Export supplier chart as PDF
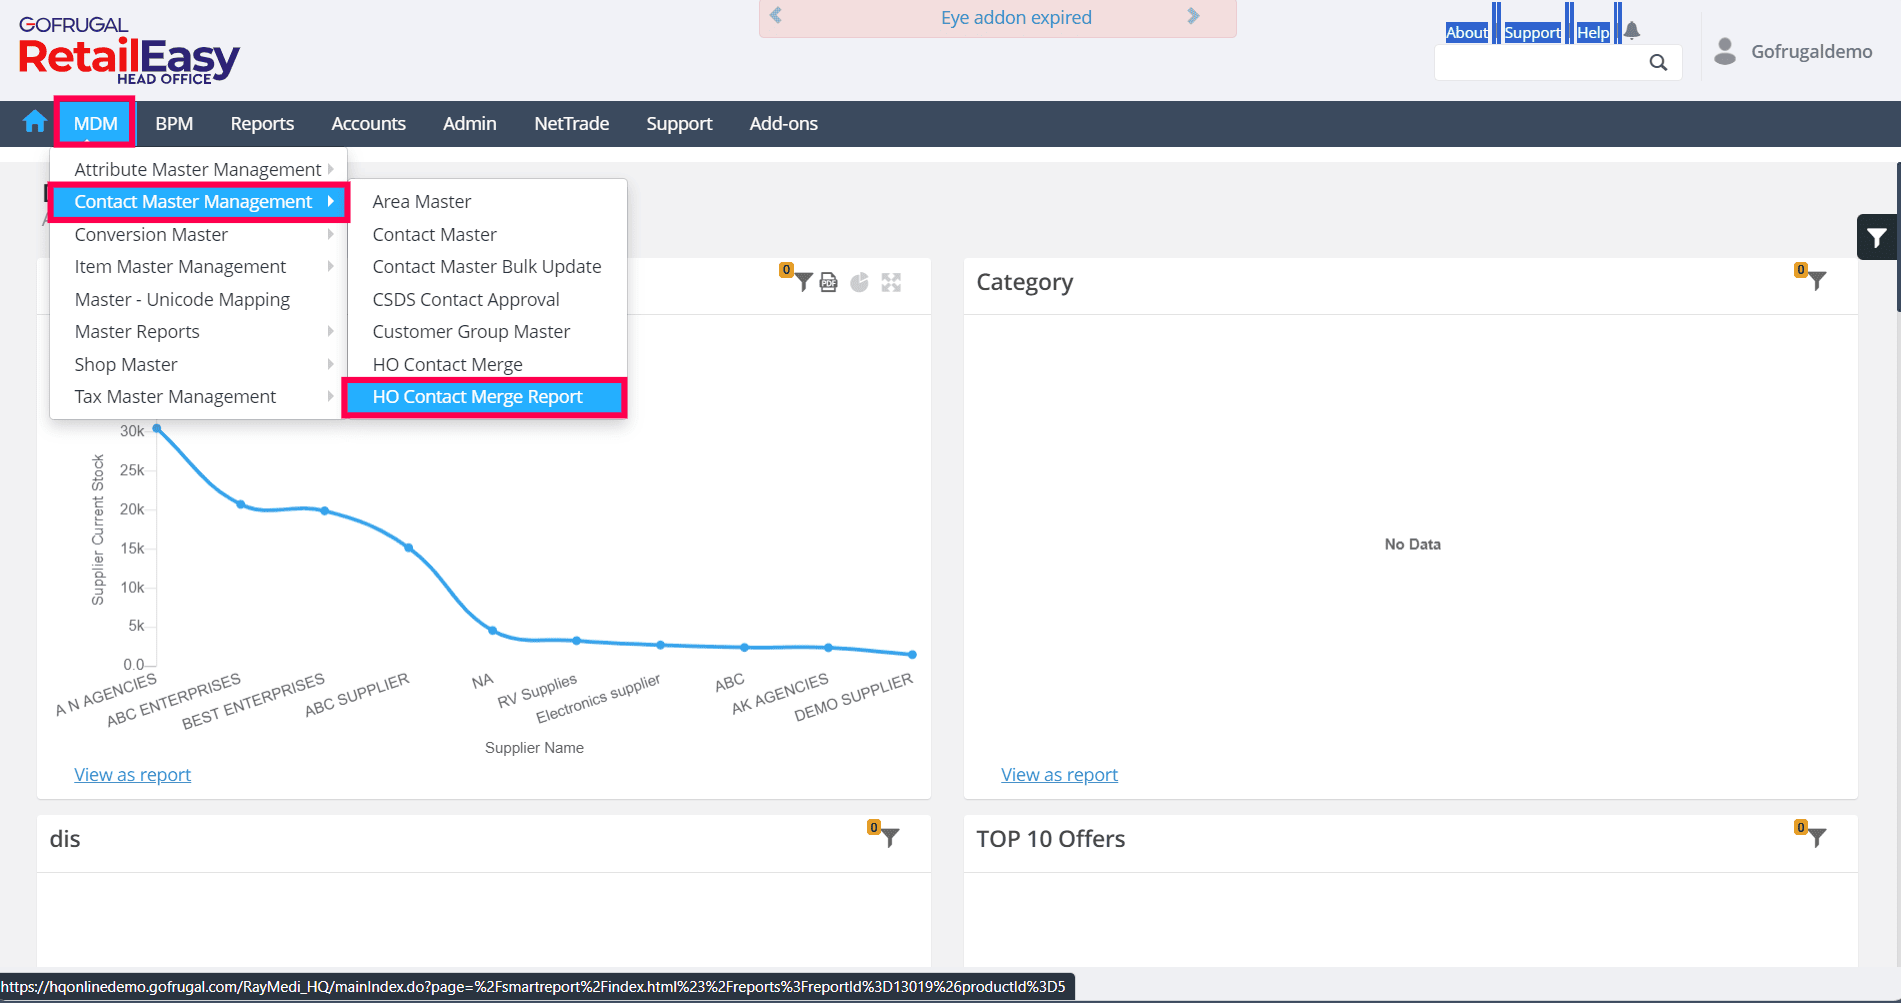 click(829, 282)
